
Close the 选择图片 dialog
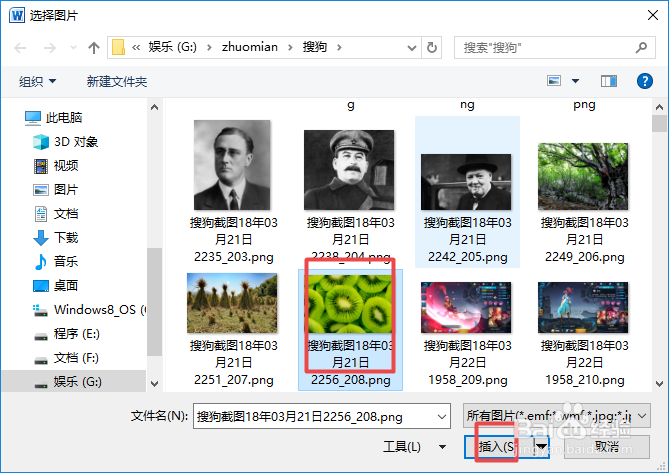click(652, 16)
